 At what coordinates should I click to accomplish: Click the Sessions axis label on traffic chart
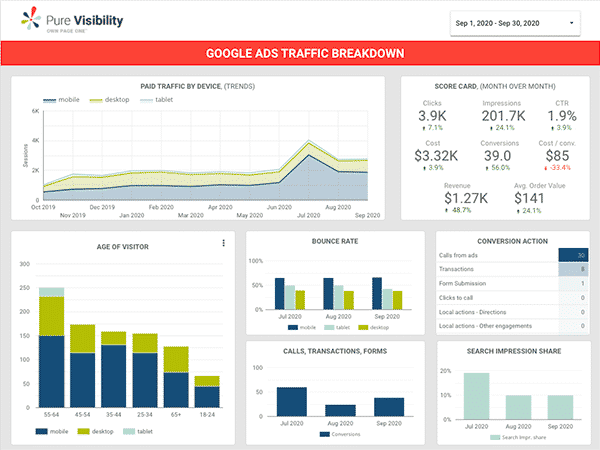coord(26,155)
